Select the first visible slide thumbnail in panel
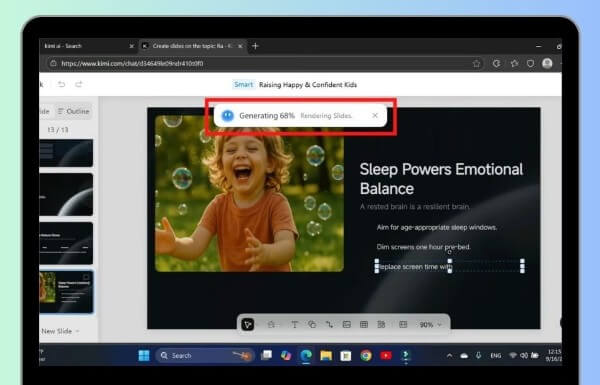 66,153
